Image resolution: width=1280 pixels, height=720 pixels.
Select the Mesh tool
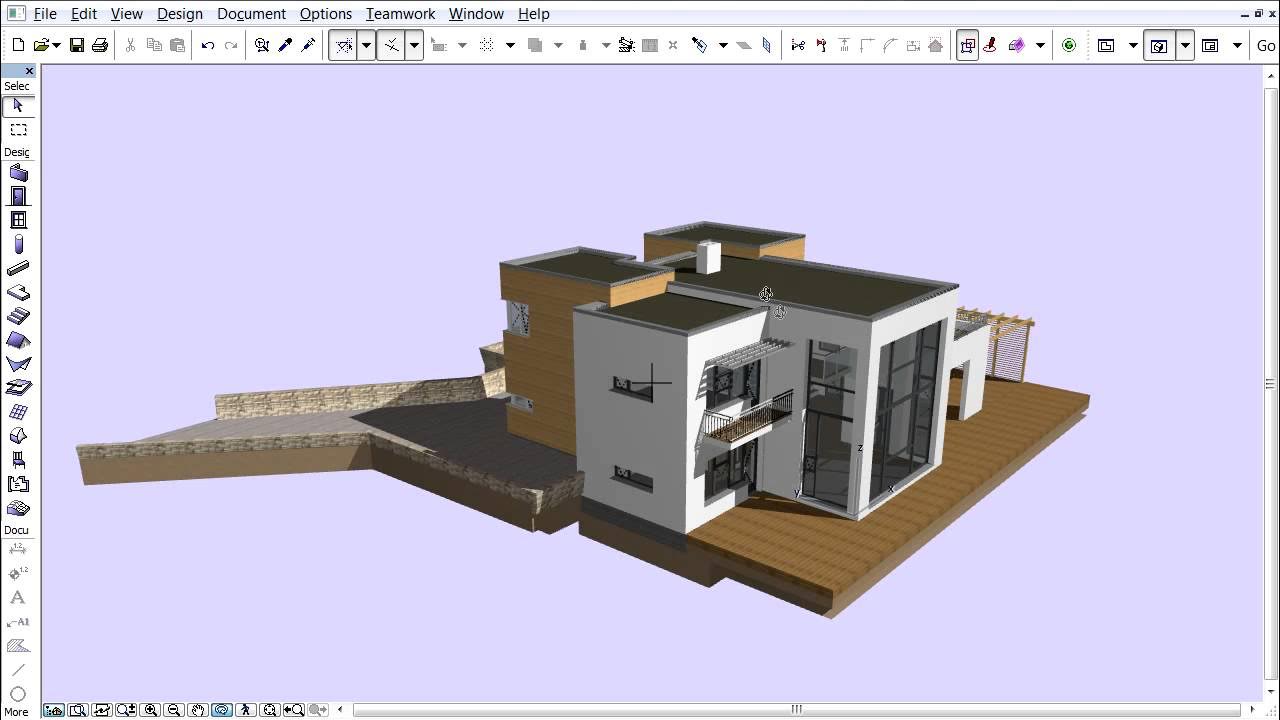[18, 508]
